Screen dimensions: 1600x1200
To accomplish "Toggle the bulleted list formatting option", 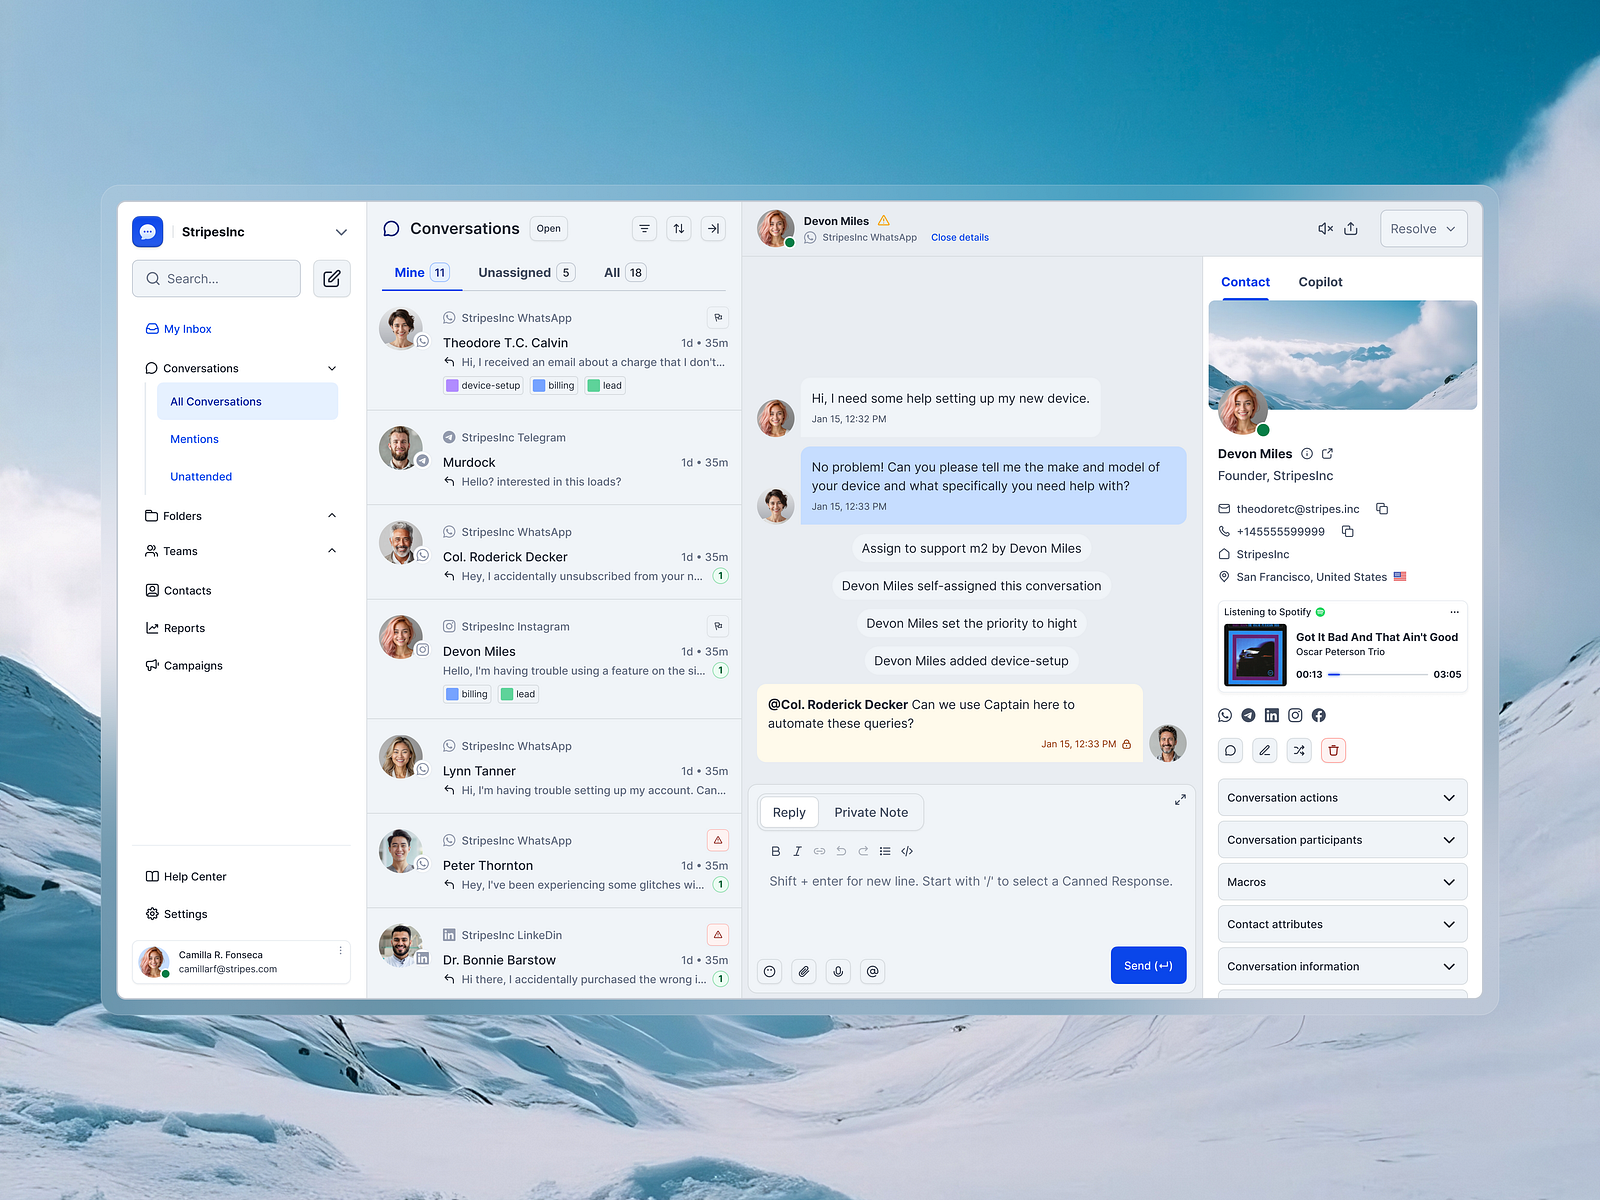I will [885, 851].
